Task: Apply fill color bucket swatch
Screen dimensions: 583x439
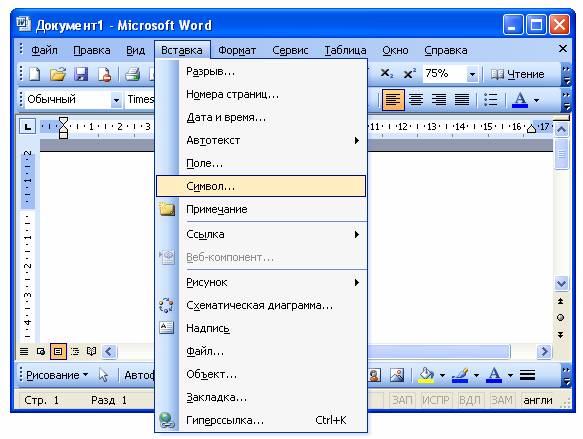Action: (x=426, y=375)
